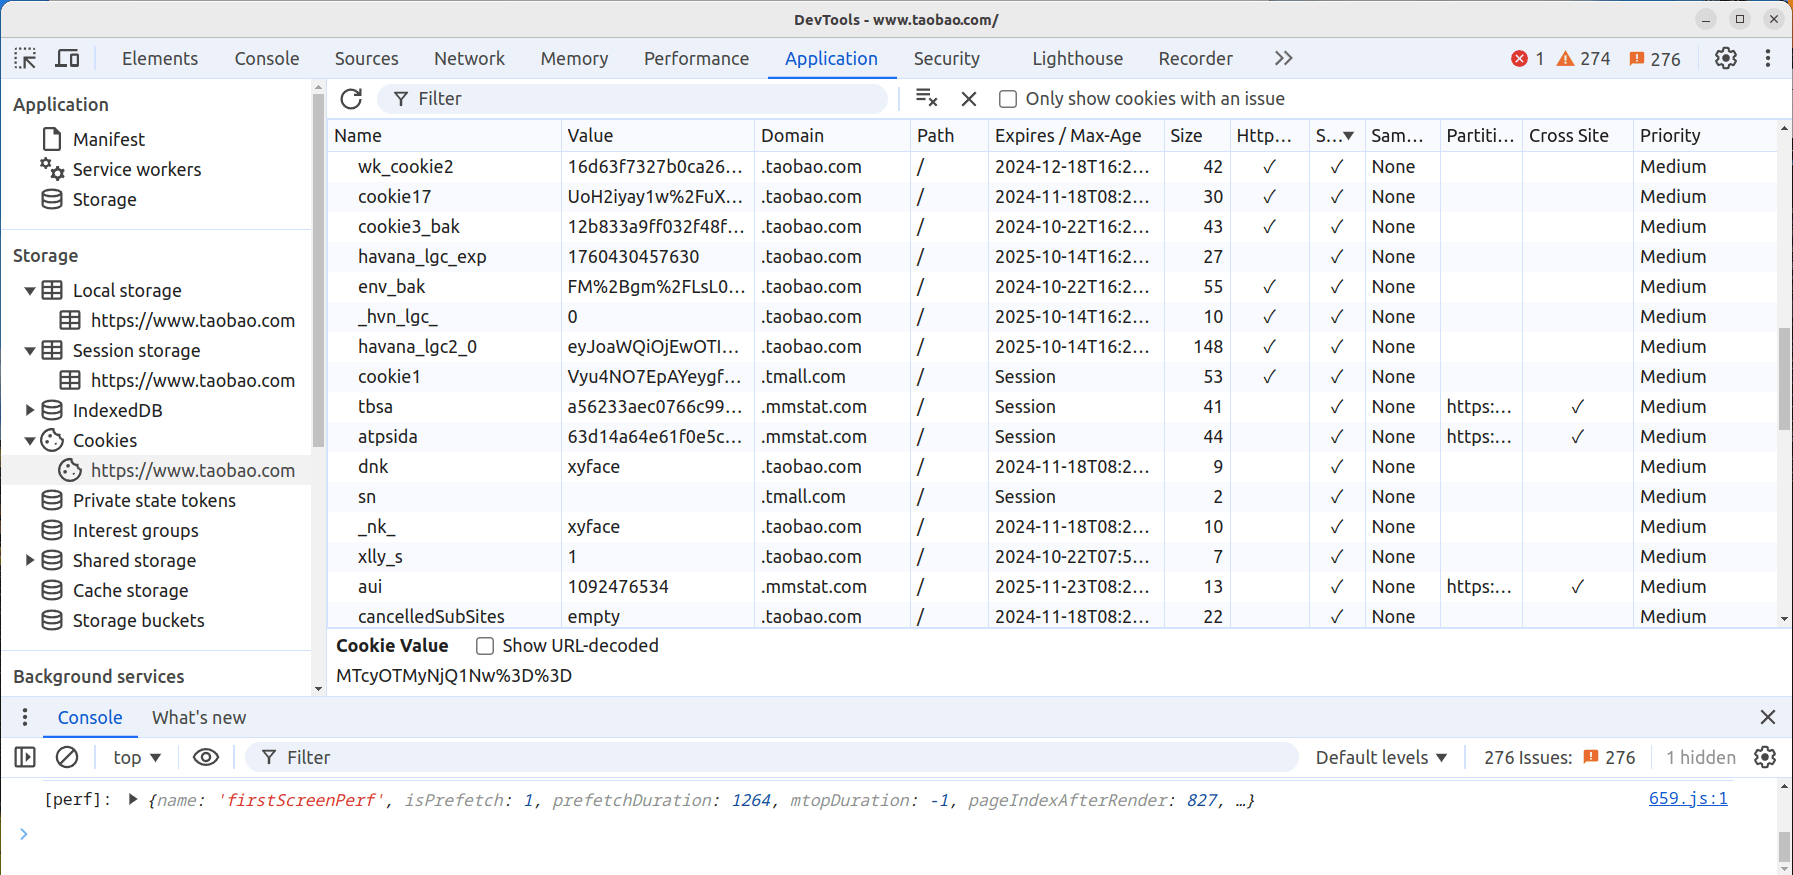Click the cookies table vertical scrollbar
This screenshot has height=875, width=1793.
click(1784, 378)
